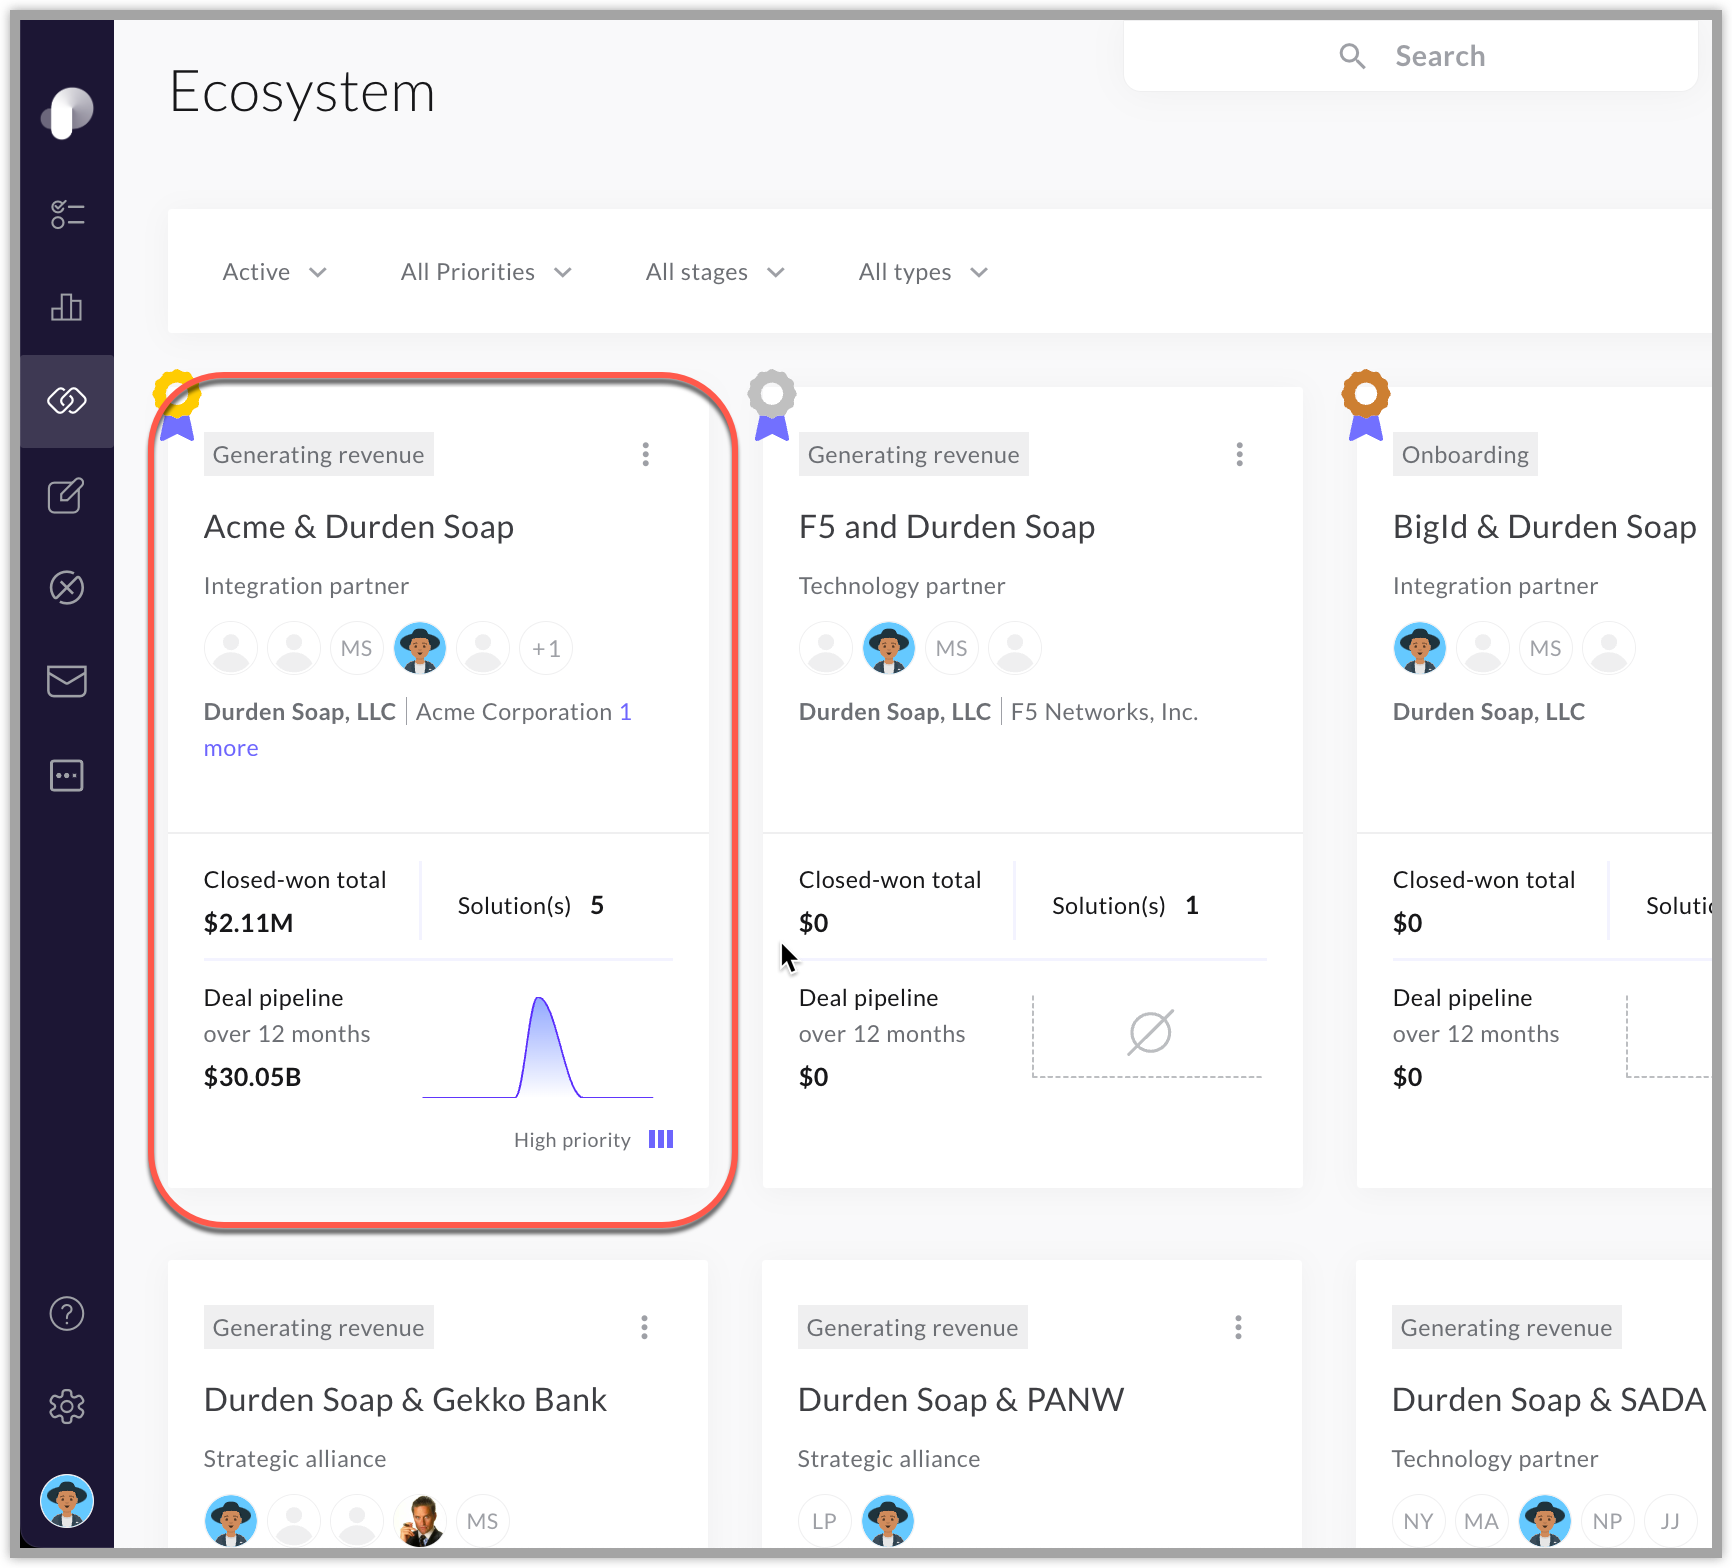Click the NP avatar on Durden Soap & SADA card

(1608, 1521)
